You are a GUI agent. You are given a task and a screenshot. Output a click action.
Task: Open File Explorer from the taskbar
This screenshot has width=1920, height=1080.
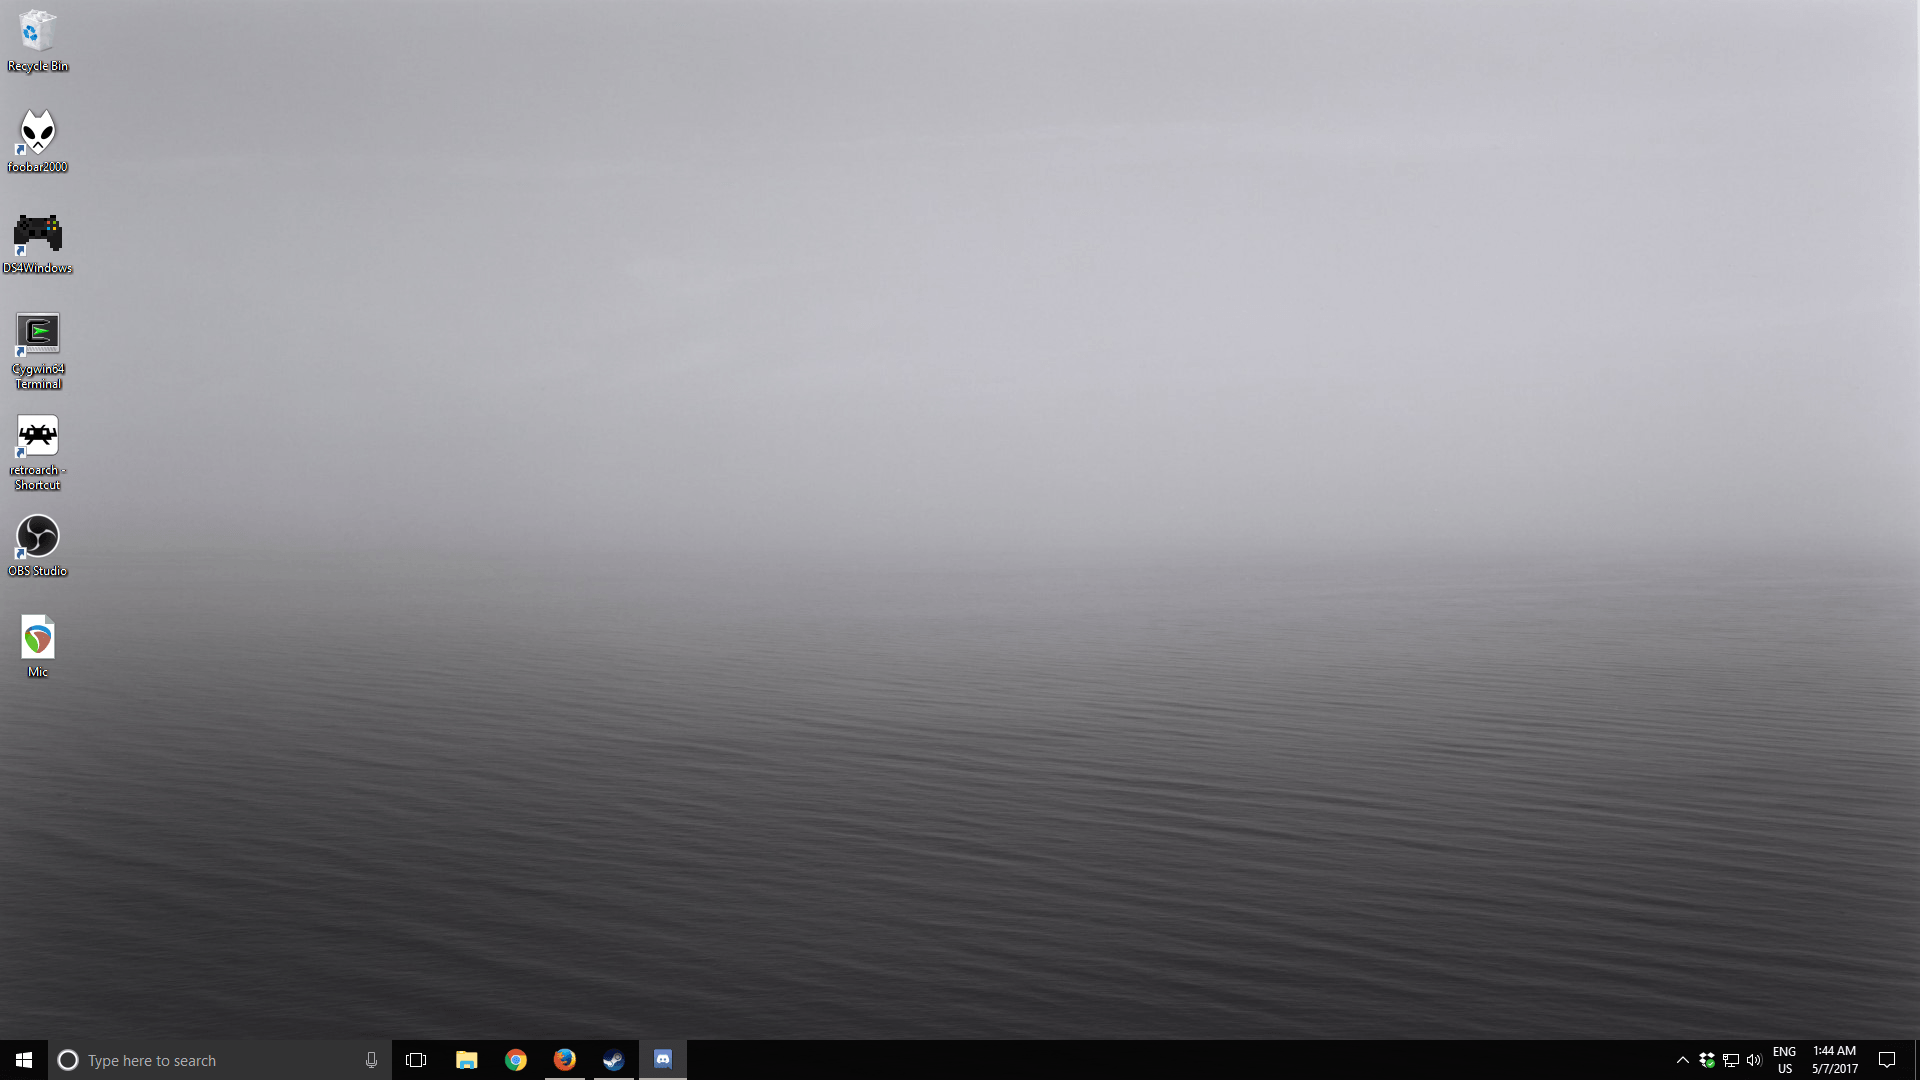click(466, 1059)
